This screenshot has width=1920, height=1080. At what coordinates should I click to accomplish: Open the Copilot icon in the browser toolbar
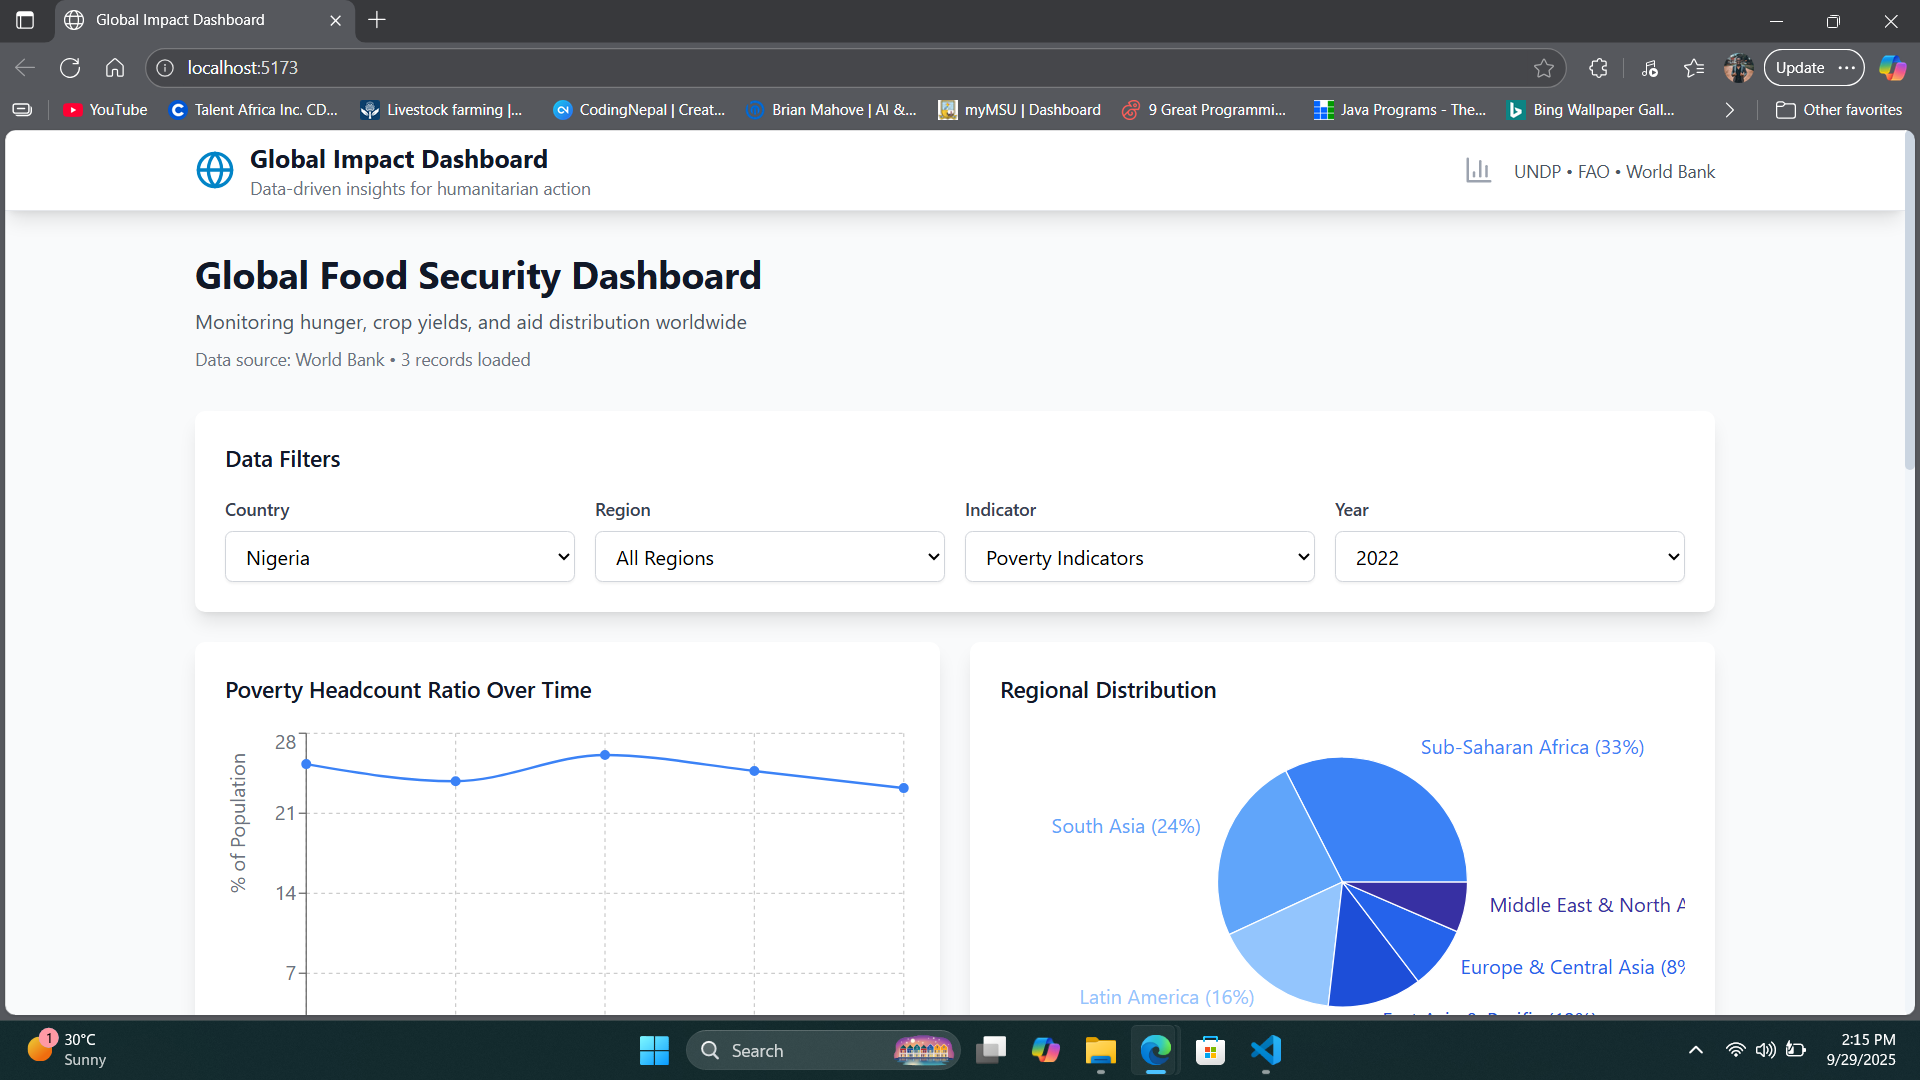[1892, 68]
